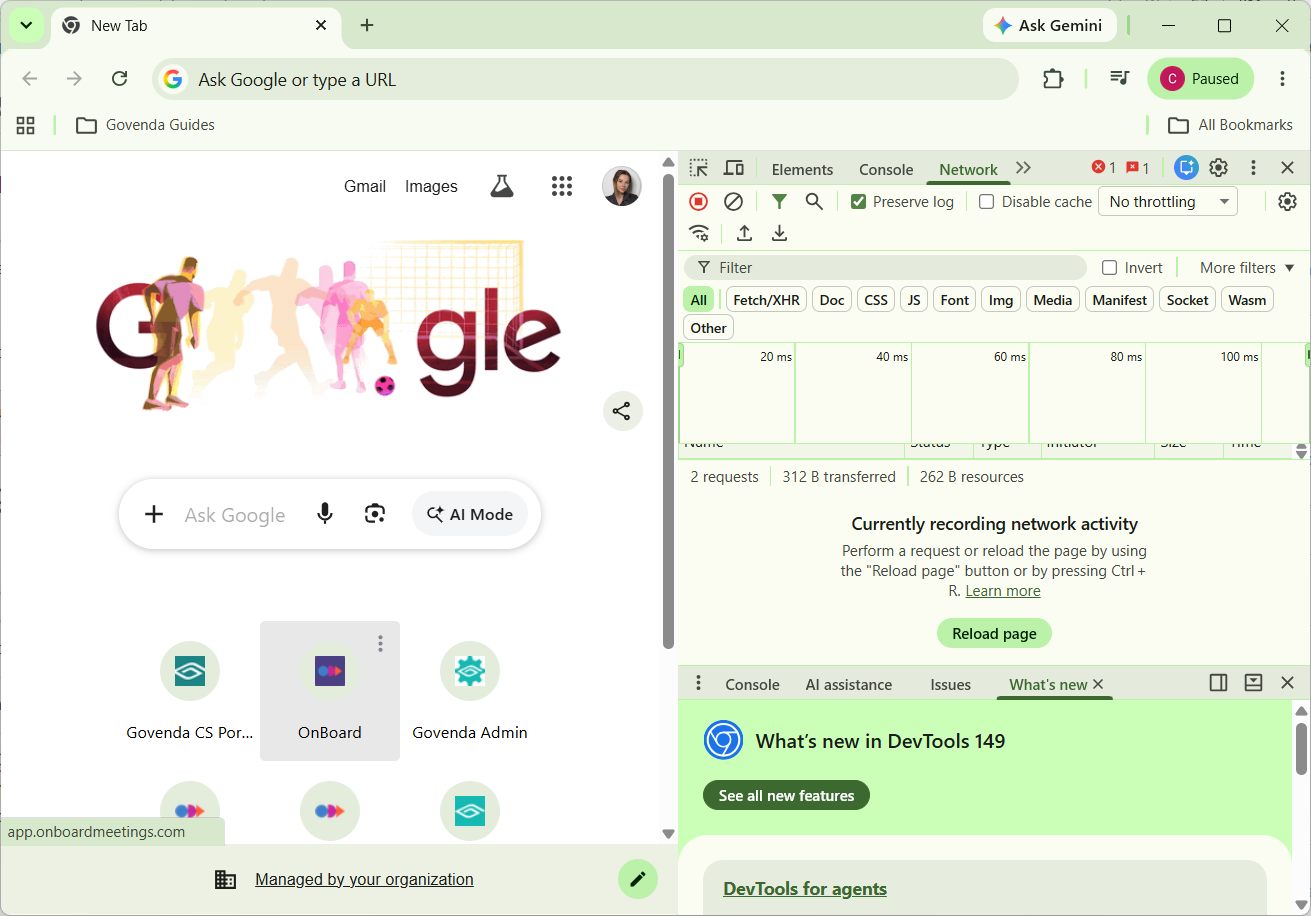Open the media controls icon

(1120, 79)
